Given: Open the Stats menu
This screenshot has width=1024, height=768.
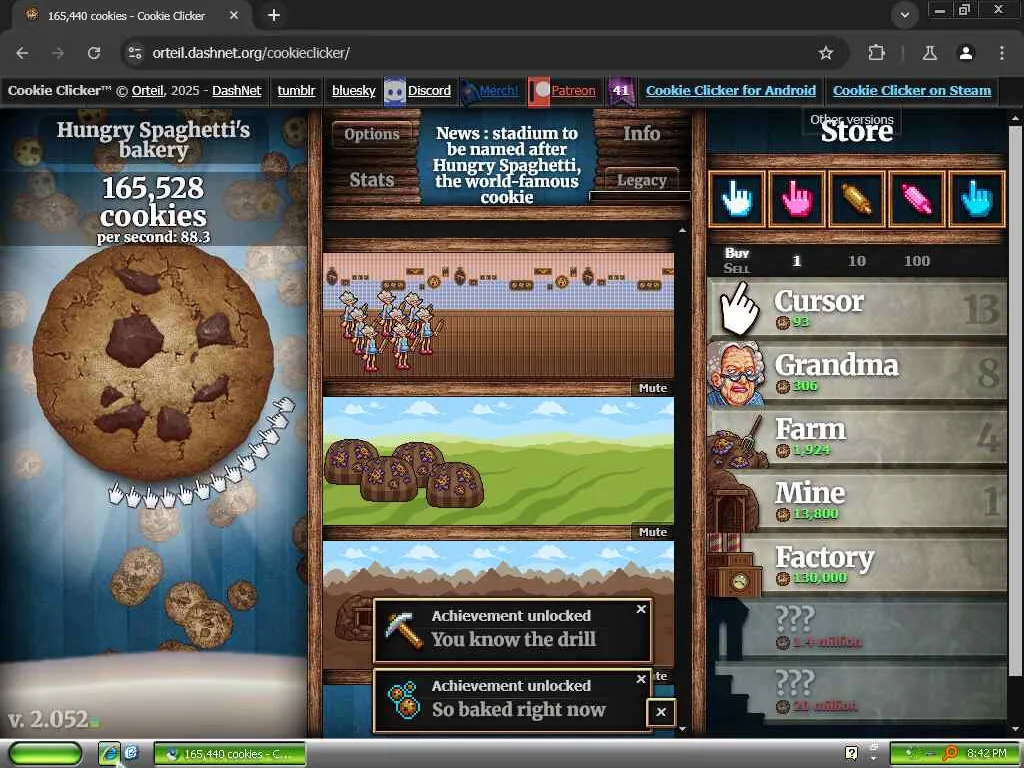Looking at the screenshot, I should click(x=372, y=180).
